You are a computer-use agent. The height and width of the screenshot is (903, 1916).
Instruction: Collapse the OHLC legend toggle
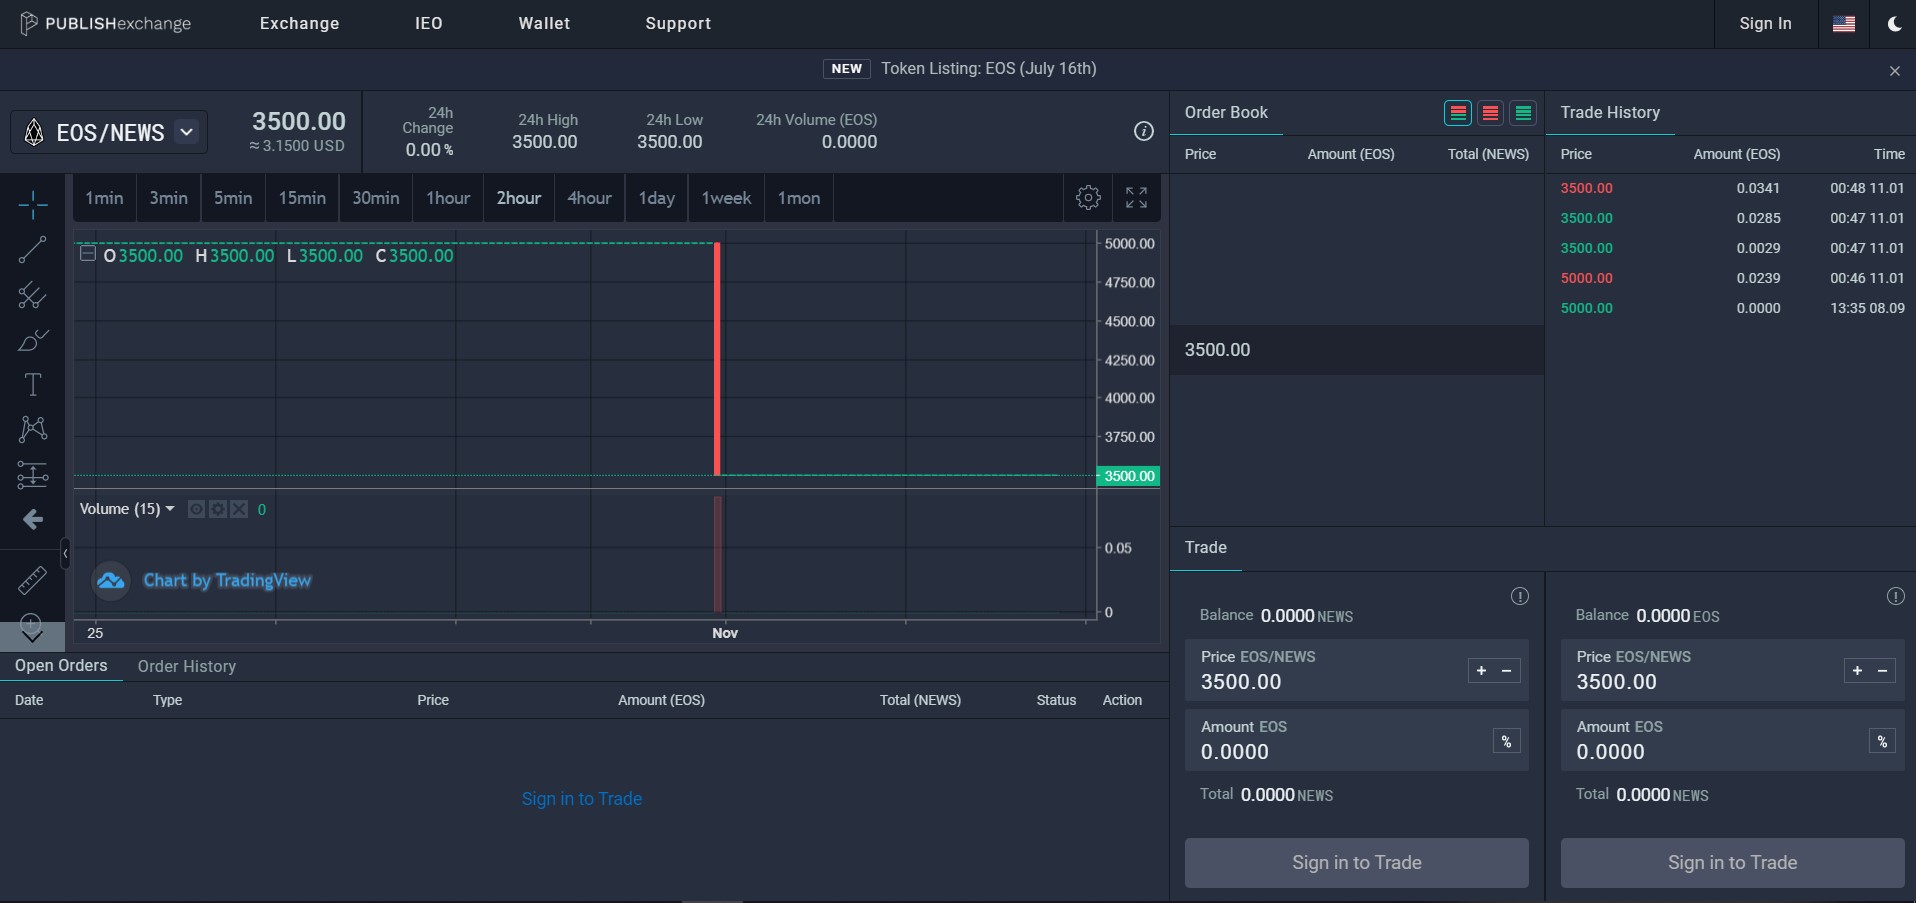(x=88, y=254)
